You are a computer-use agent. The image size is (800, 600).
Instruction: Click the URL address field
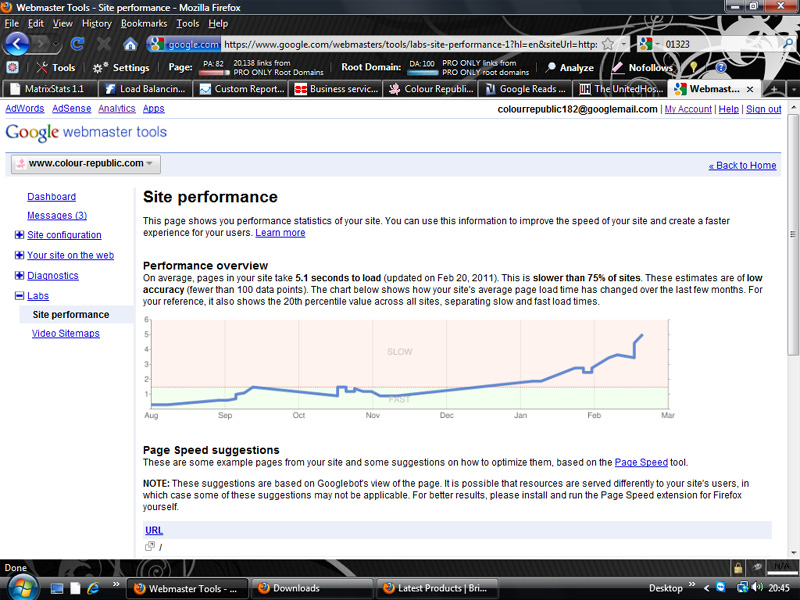click(x=411, y=44)
